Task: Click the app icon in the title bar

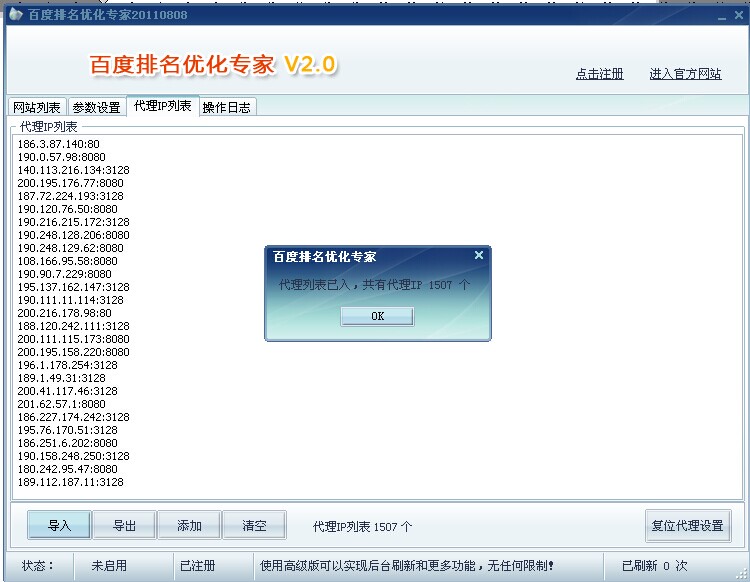Action: (x=14, y=14)
